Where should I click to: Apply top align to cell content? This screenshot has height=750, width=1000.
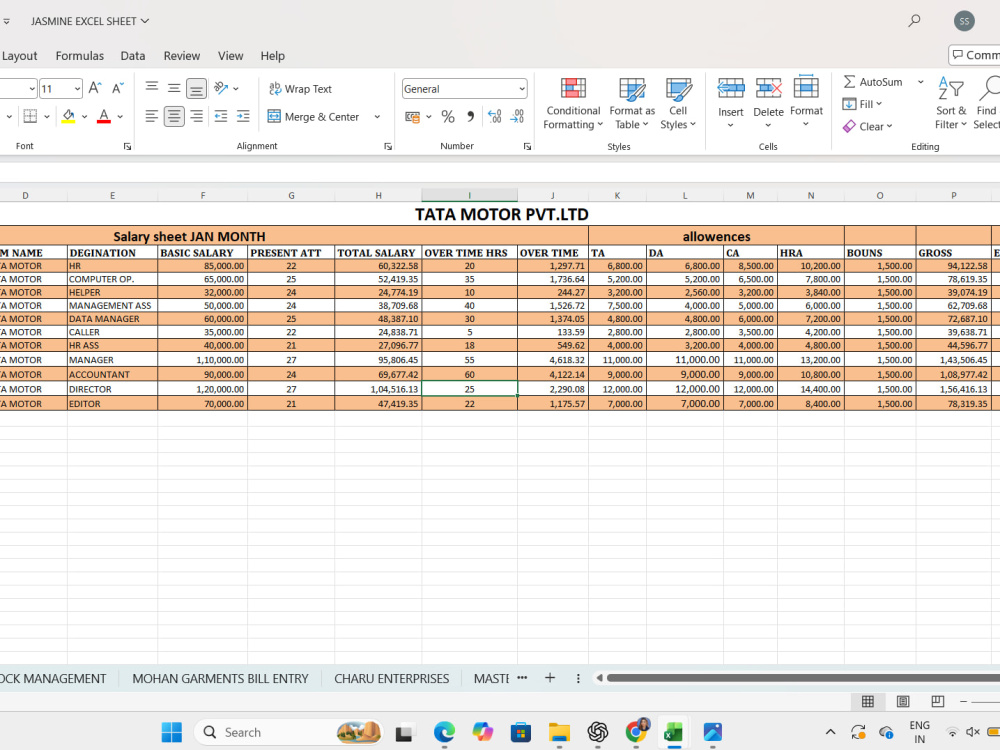(151, 88)
